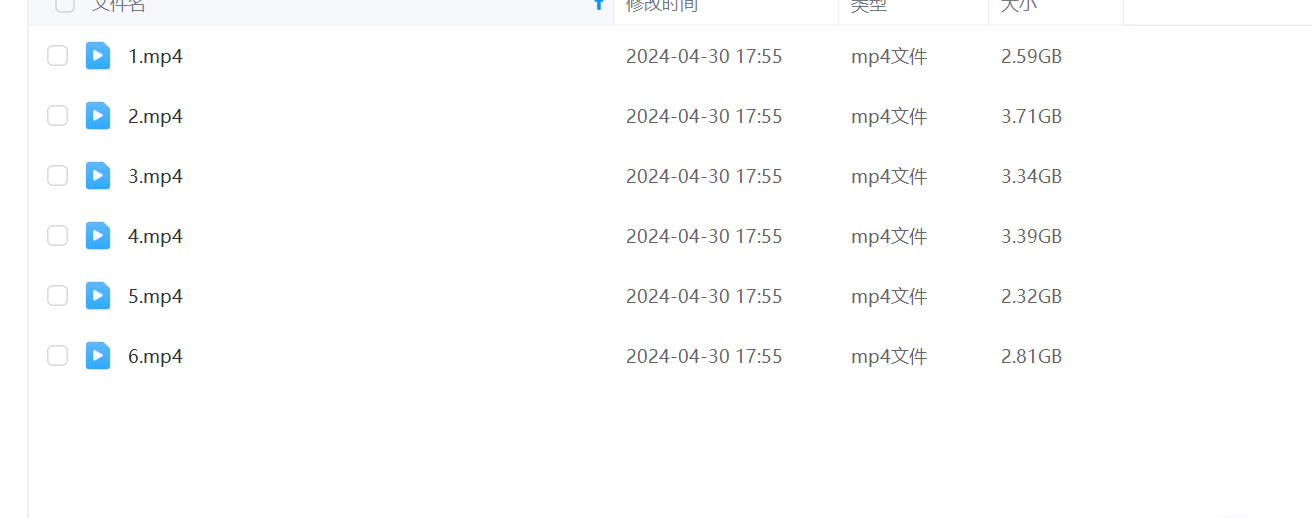Tick the checkbox for 1.mp4
This screenshot has height=518, width=1312.
[58, 56]
